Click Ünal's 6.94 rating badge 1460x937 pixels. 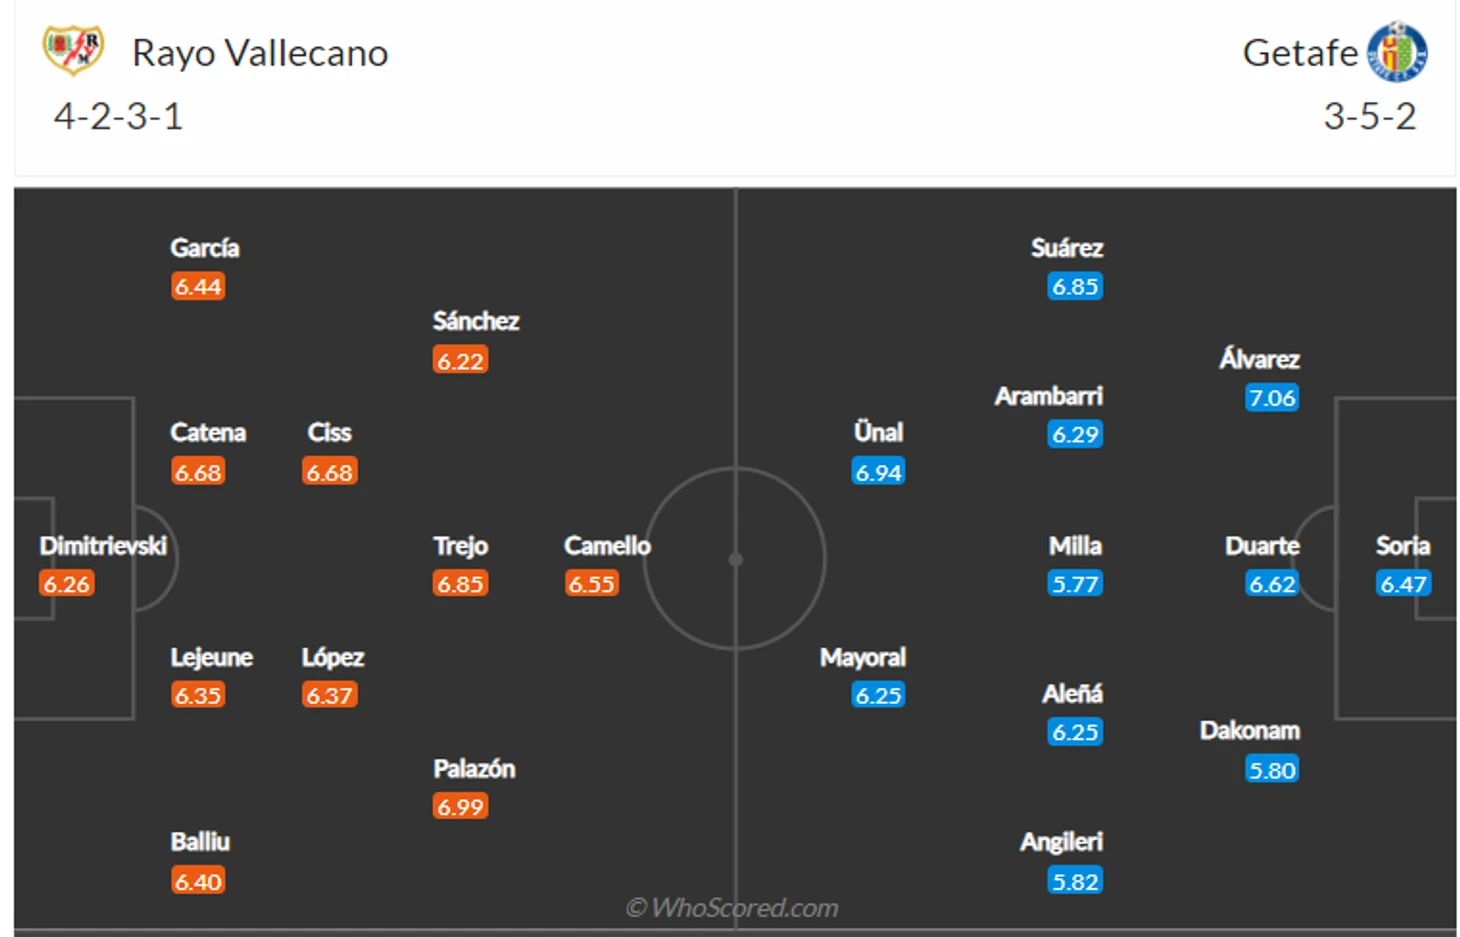(878, 472)
